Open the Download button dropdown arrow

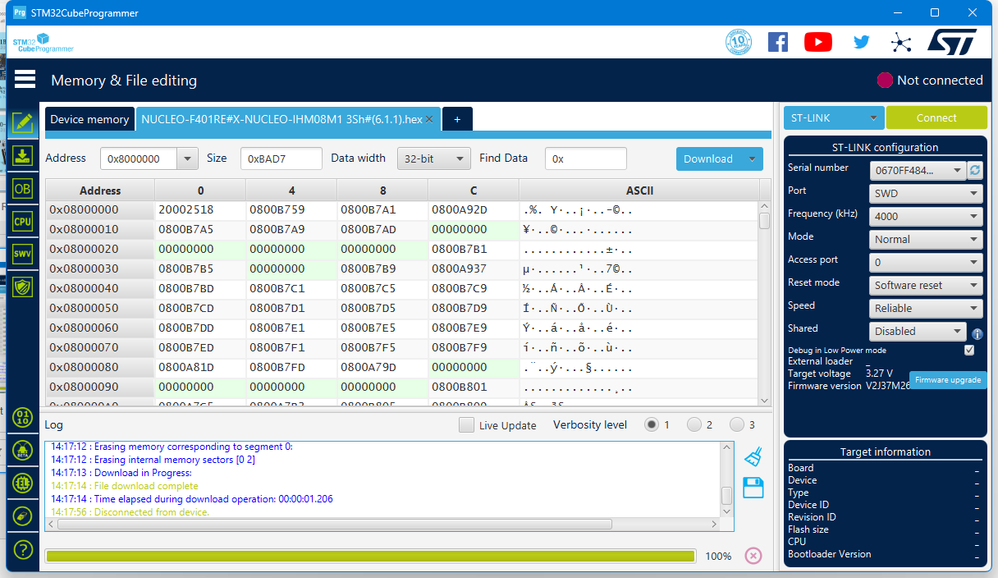pyautogui.click(x=752, y=159)
